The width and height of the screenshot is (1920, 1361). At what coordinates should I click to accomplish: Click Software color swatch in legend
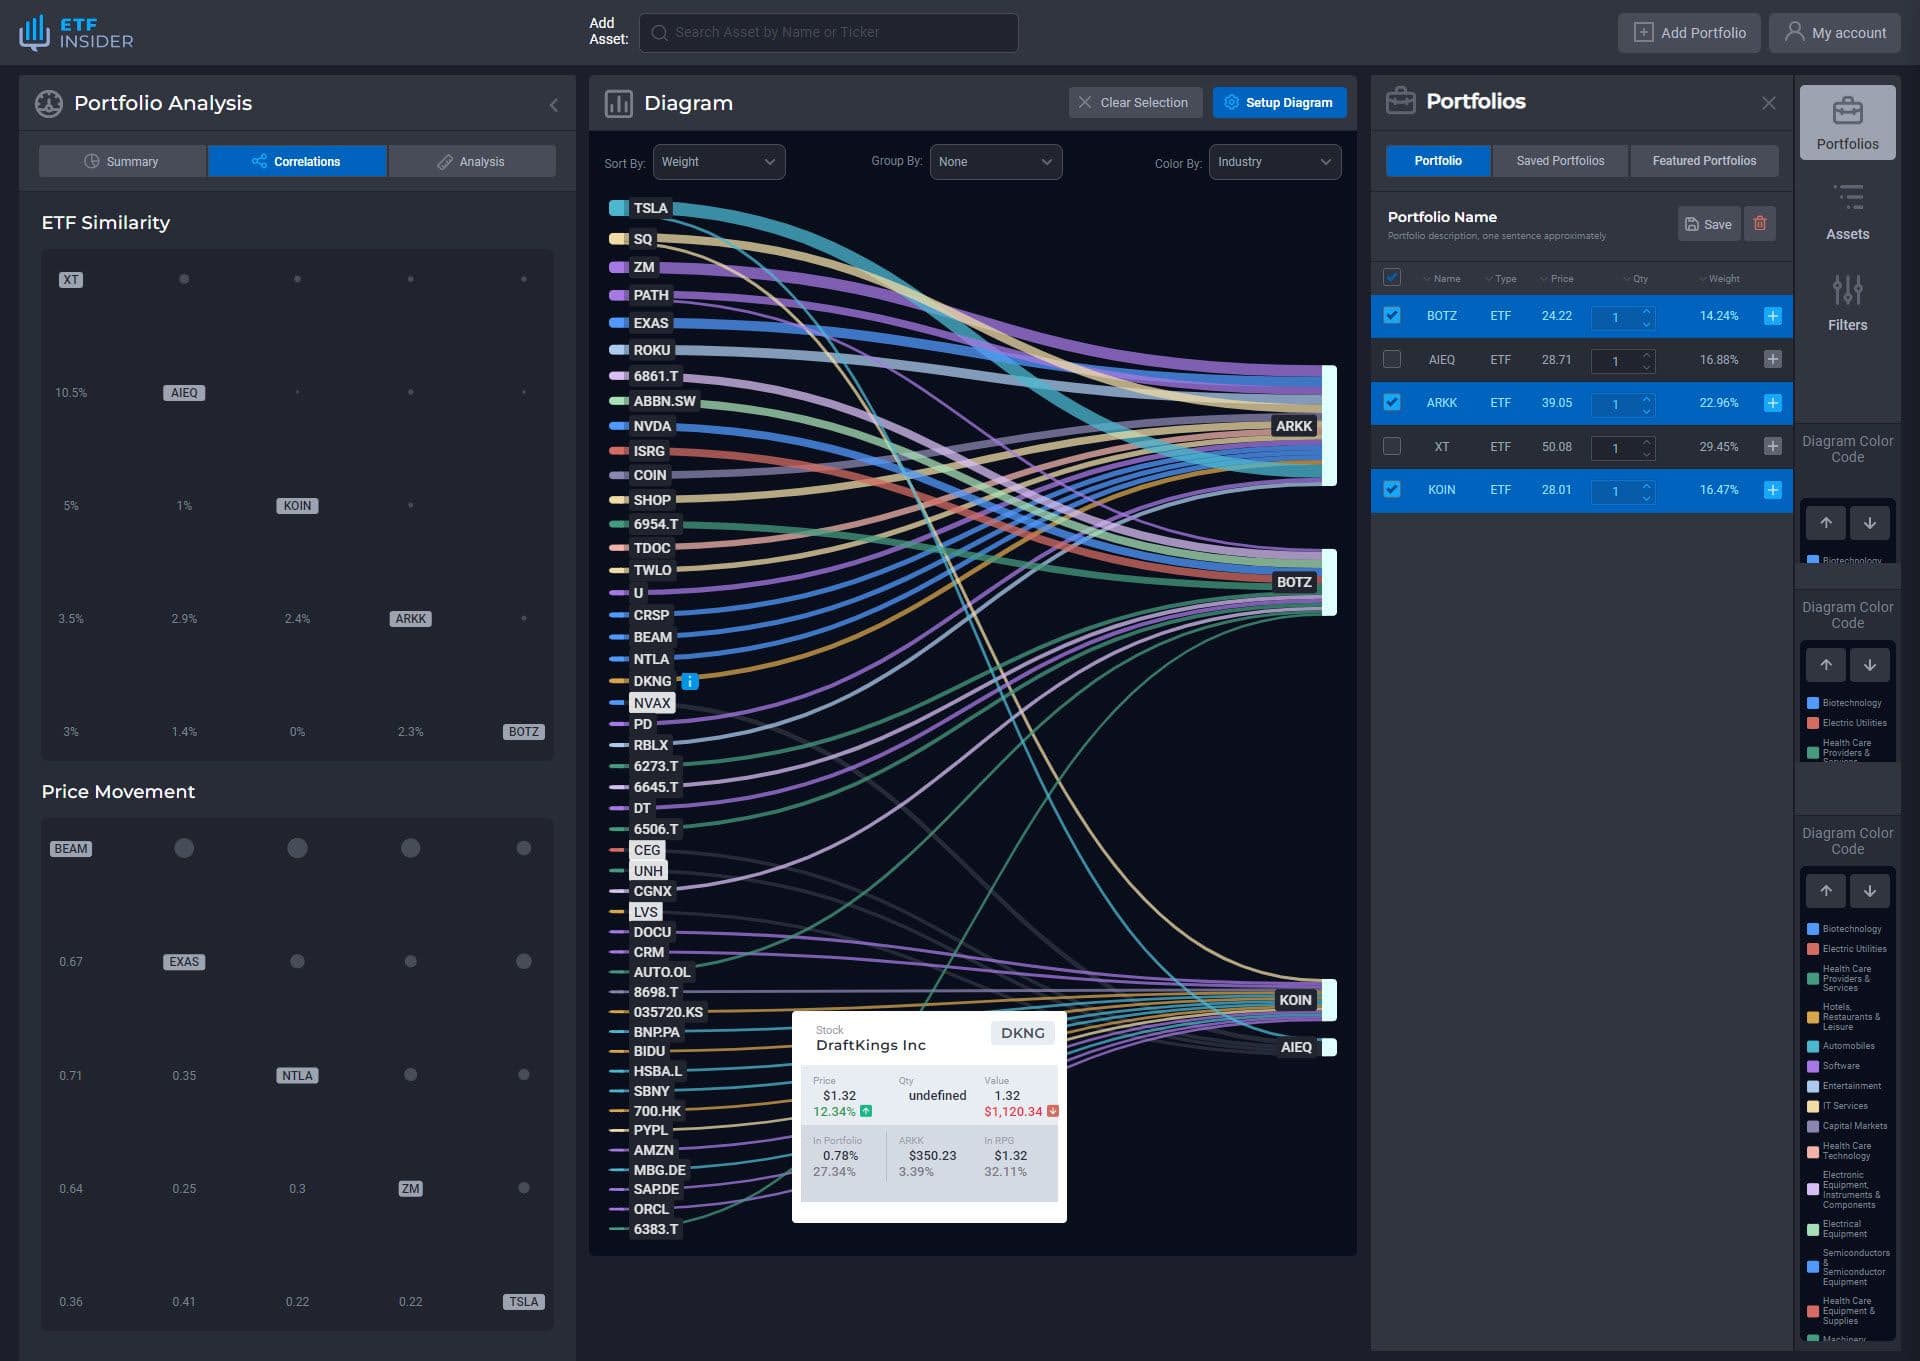[1812, 1066]
